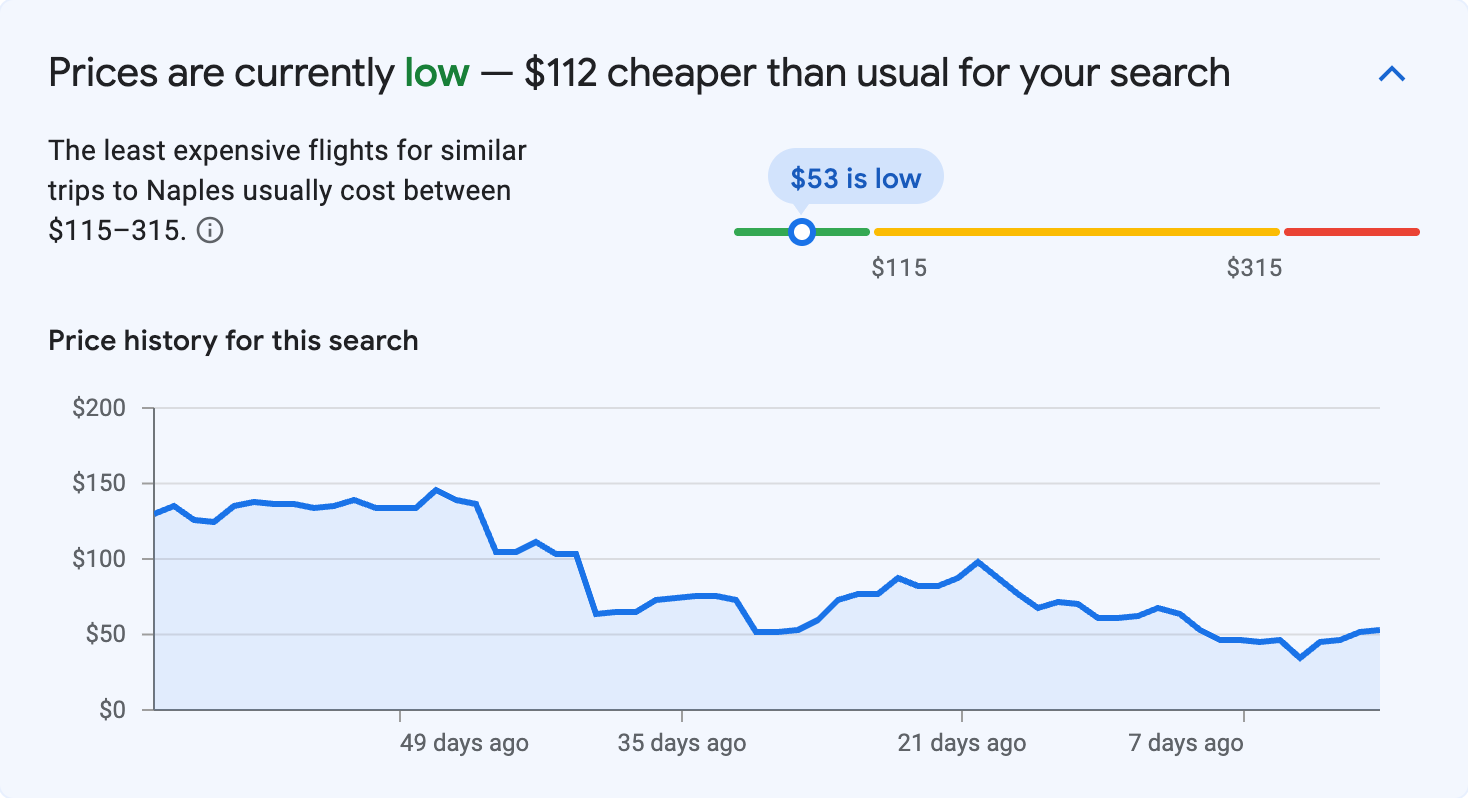Click the green word 'low' in the headline

[437, 72]
